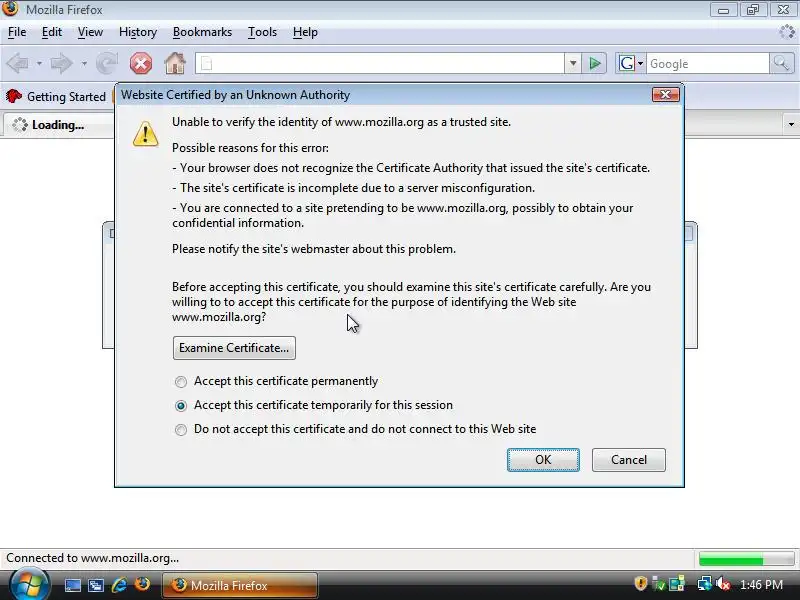Click the Getting Started bookmark icon
The height and width of the screenshot is (600, 800).
tap(14, 96)
